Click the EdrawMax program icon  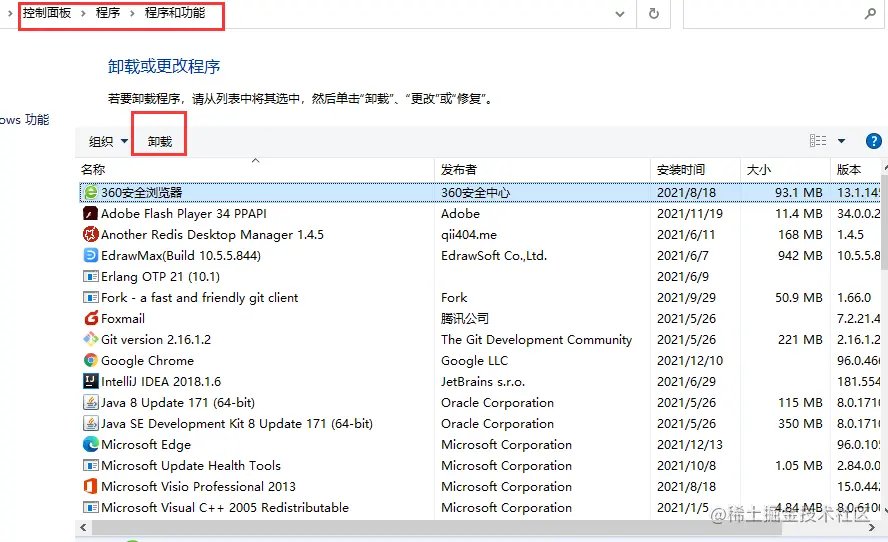pos(91,255)
